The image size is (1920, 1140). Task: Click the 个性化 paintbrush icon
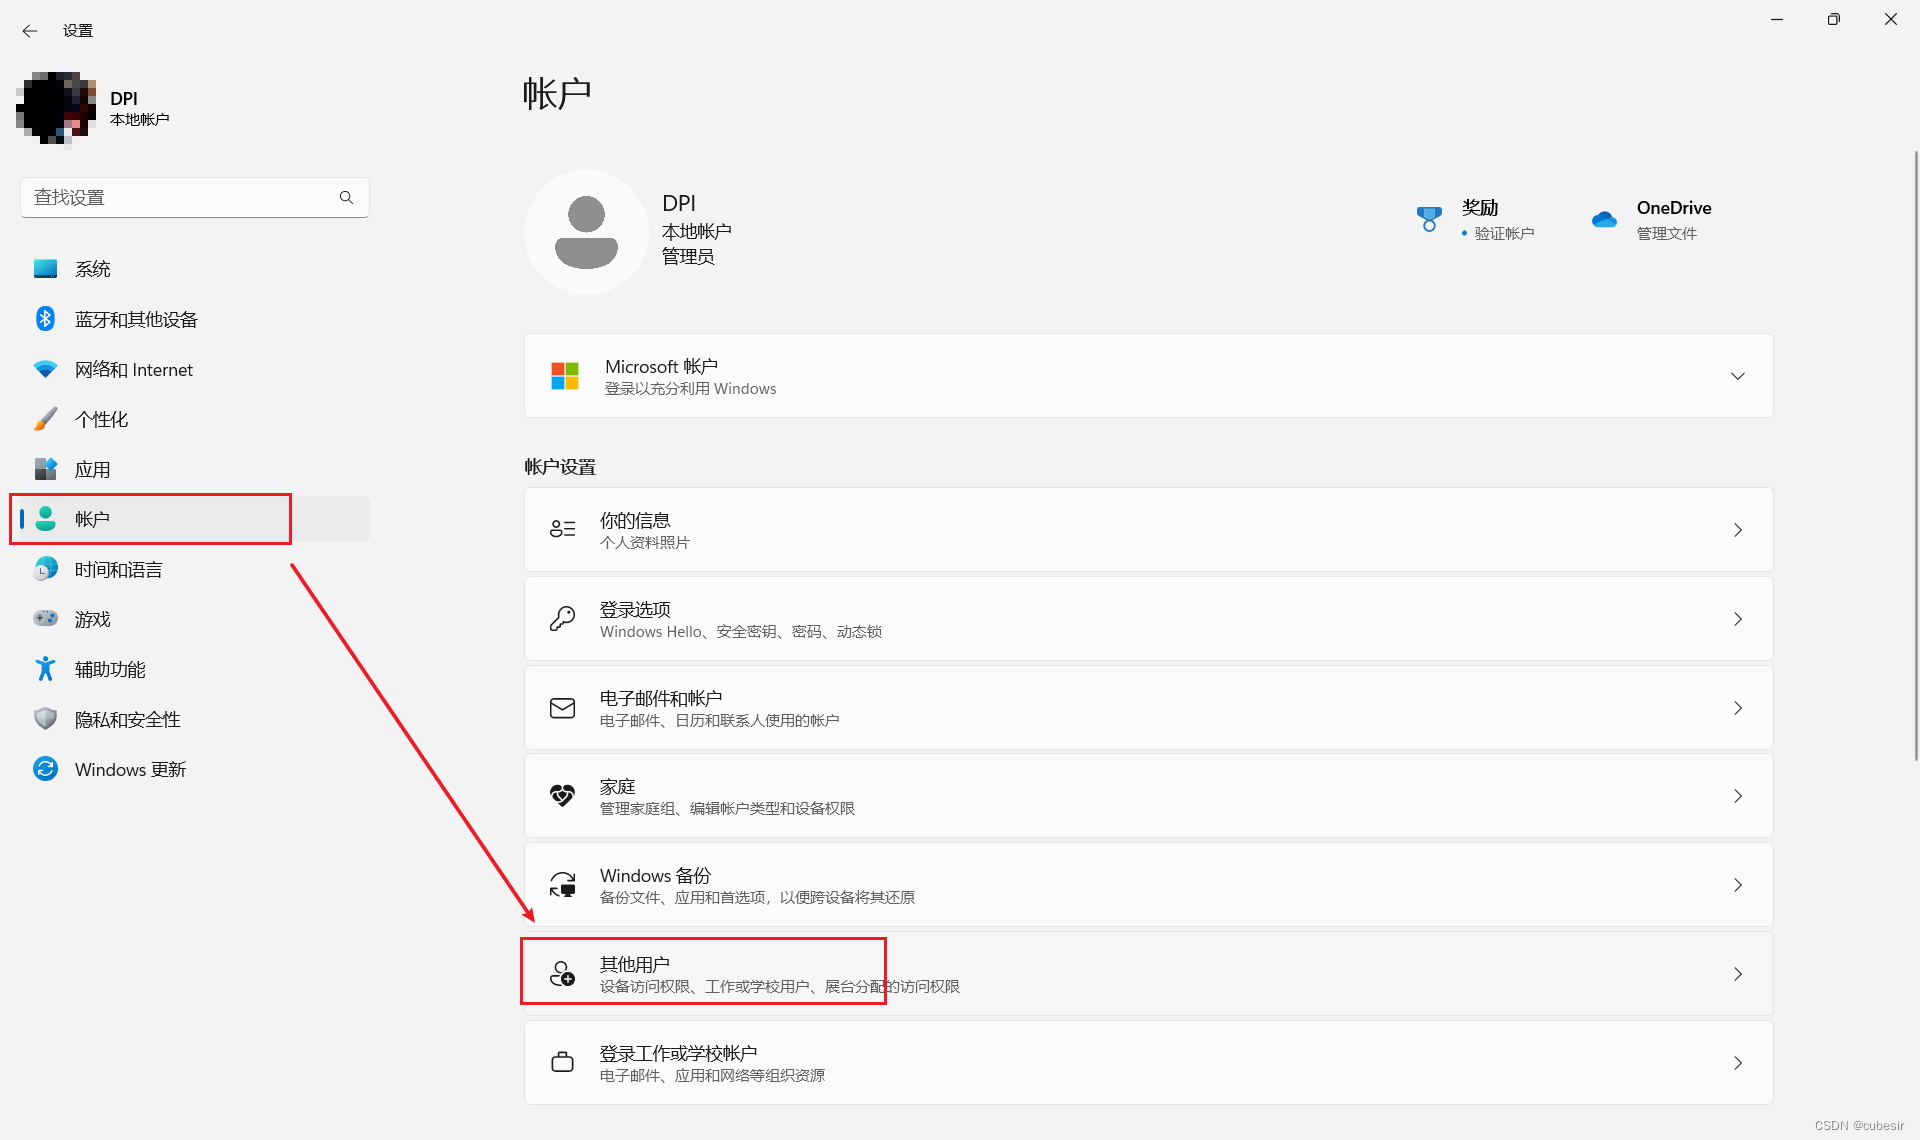45,418
